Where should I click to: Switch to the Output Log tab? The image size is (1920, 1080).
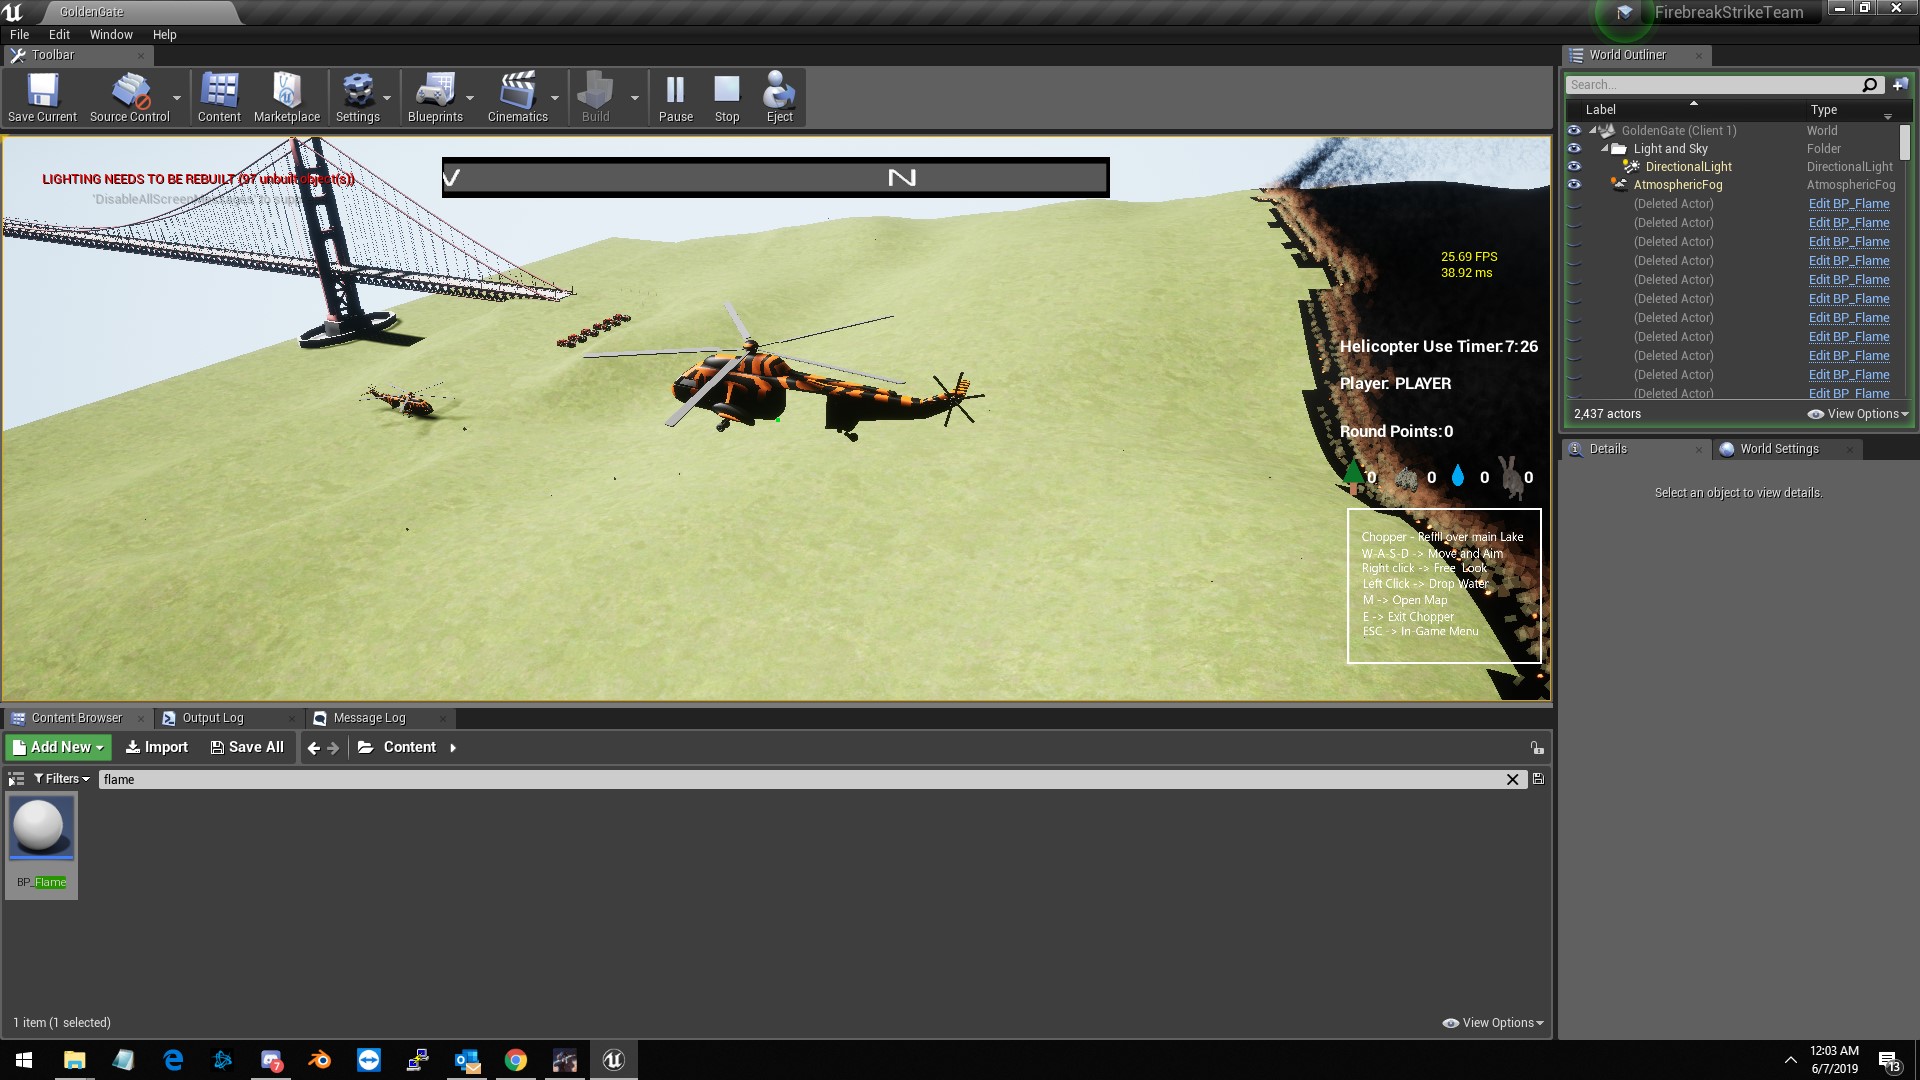tap(212, 718)
